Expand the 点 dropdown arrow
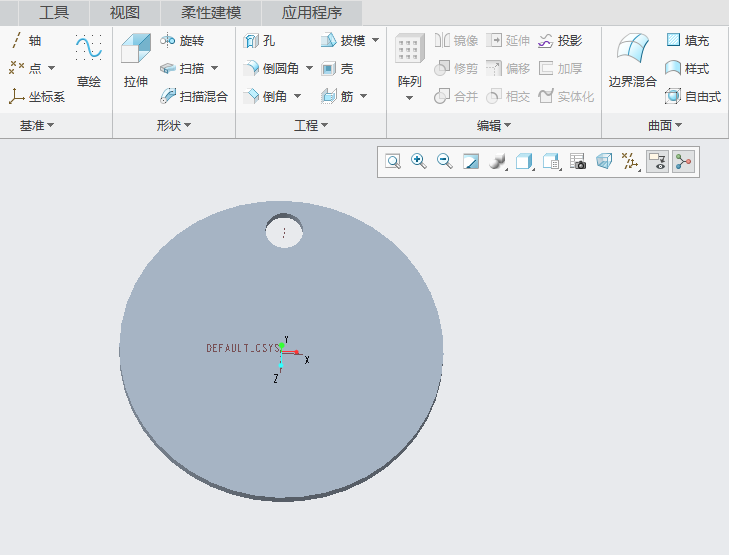Image resolution: width=729 pixels, height=555 pixels. (x=52, y=68)
